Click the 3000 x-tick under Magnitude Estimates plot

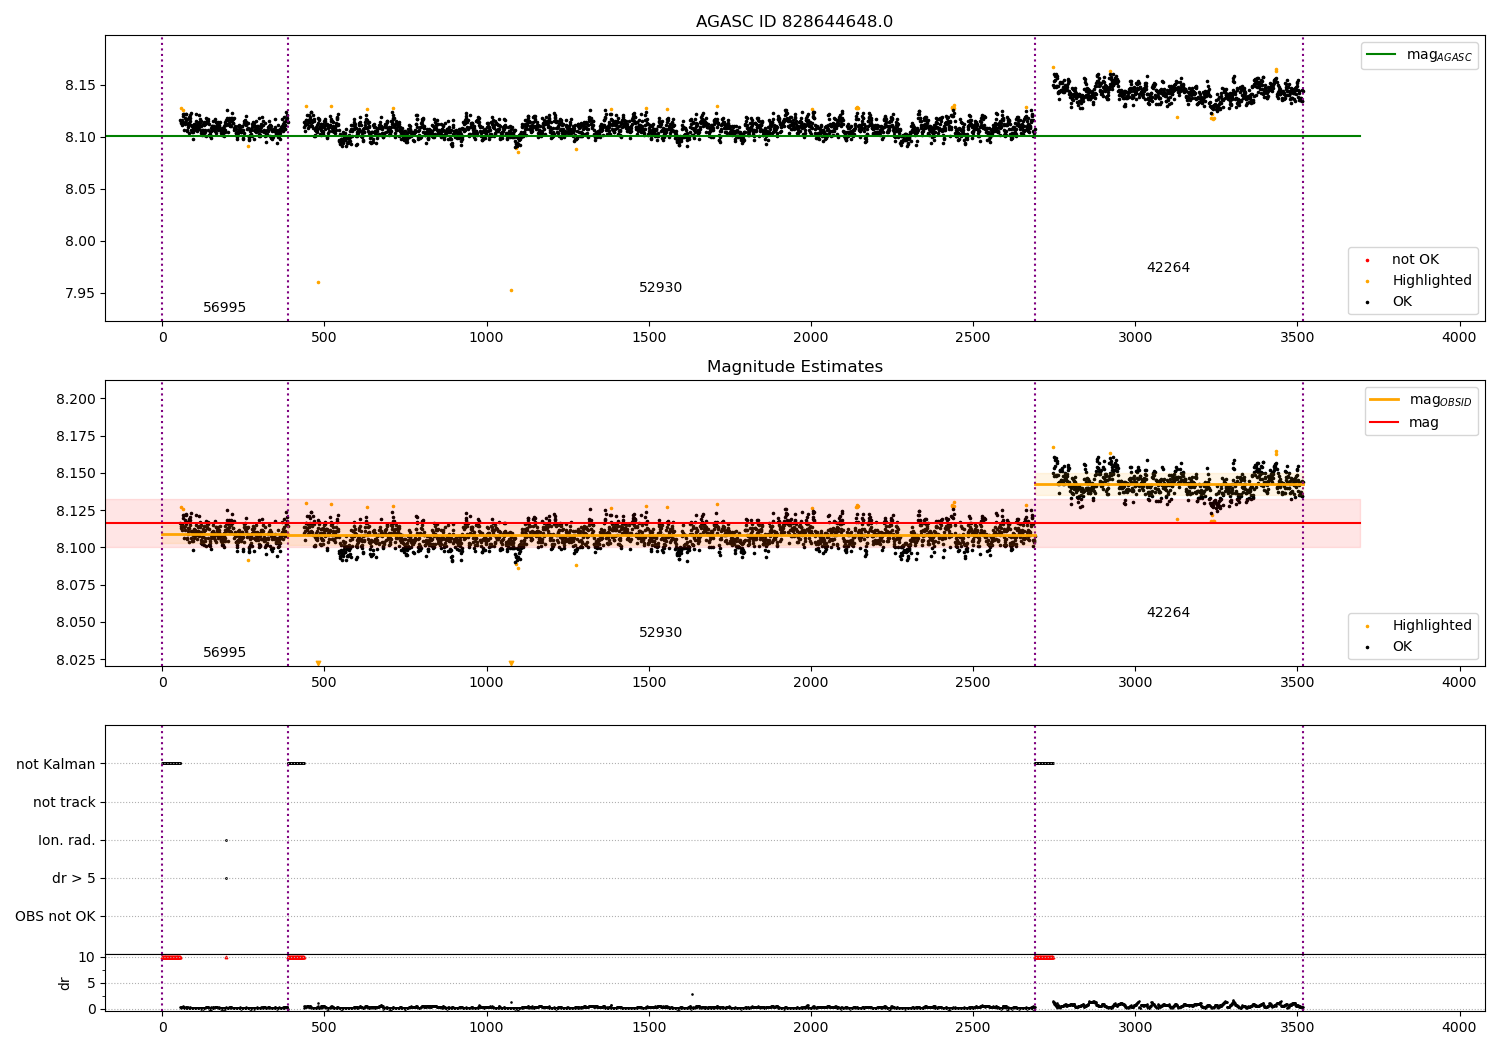(1135, 683)
